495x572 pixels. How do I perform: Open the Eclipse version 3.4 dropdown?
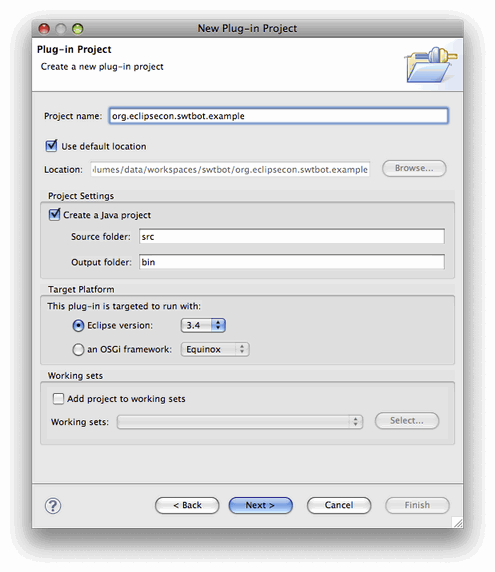203,325
